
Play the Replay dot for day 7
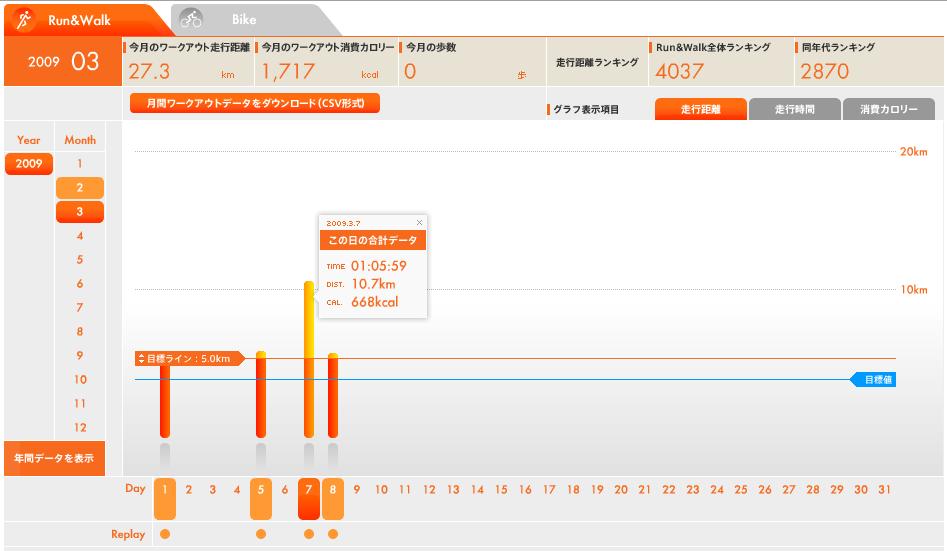coord(309,534)
